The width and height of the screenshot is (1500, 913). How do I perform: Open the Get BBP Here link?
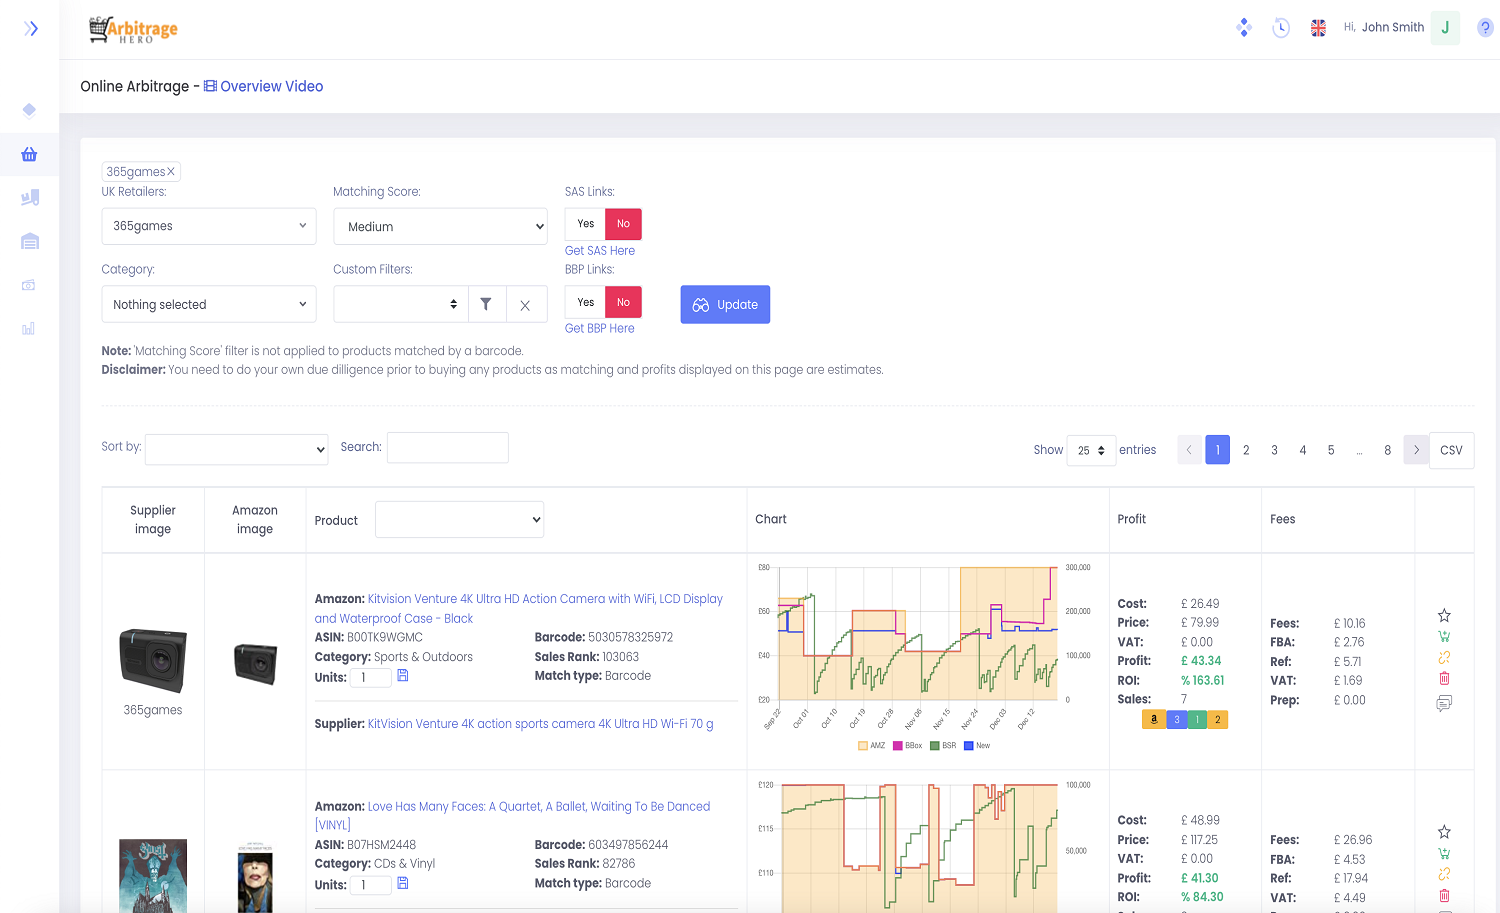click(x=600, y=328)
